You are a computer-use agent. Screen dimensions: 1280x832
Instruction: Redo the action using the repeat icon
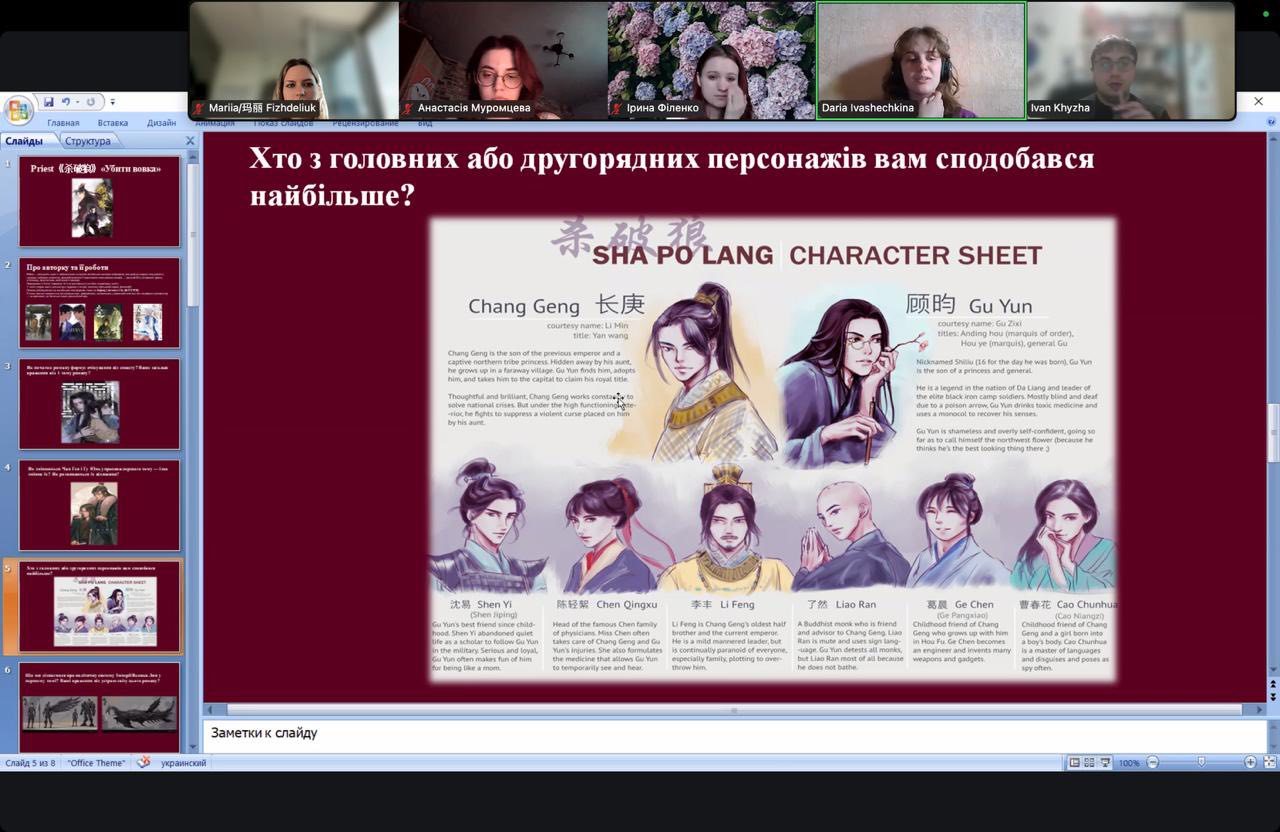pos(91,102)
